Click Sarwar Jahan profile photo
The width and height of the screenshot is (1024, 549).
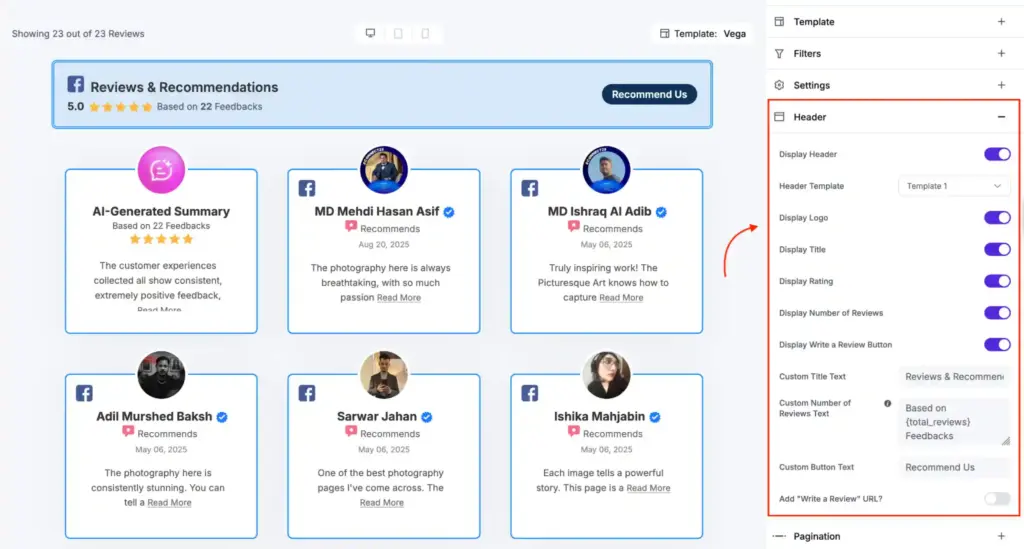coord(384,375)
